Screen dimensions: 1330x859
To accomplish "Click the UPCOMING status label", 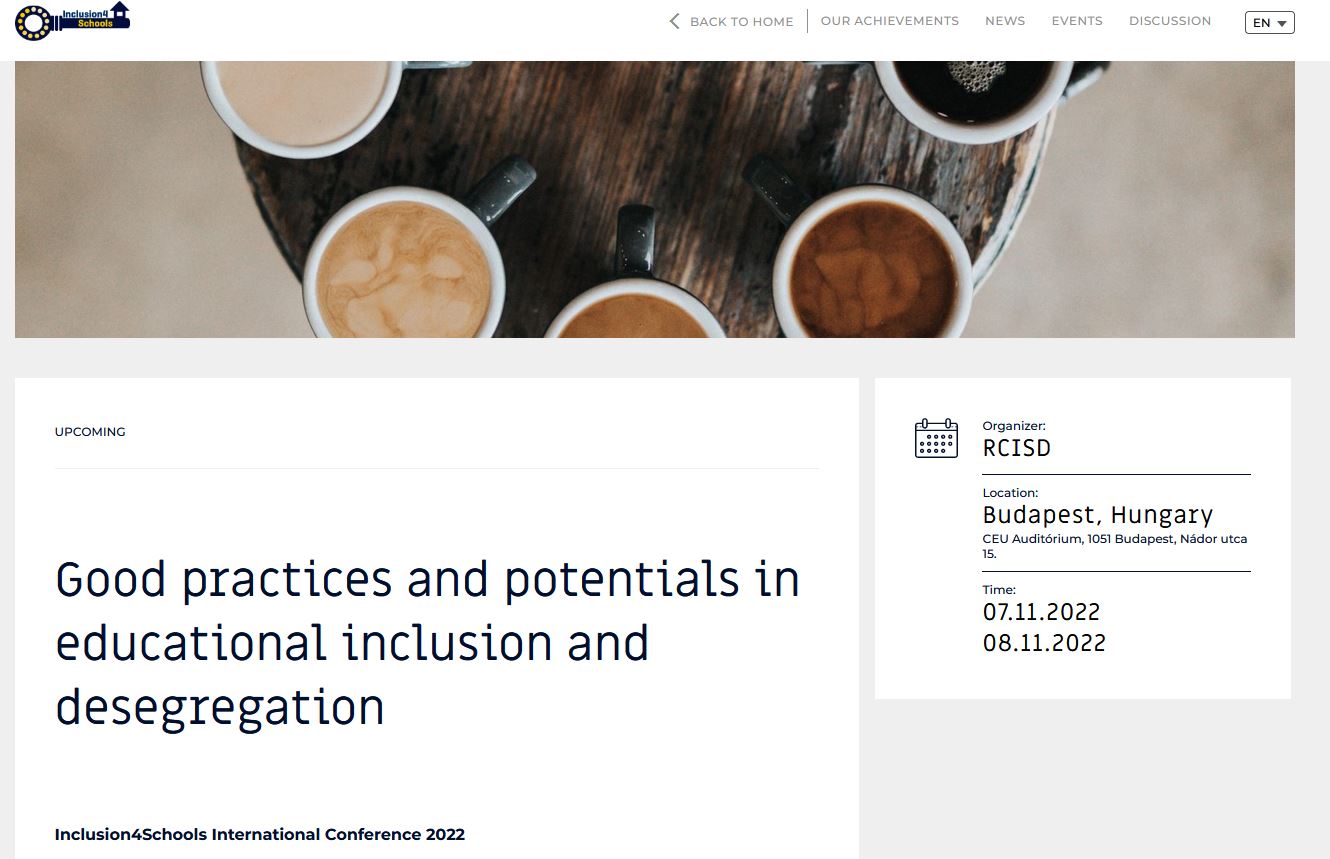I will [x=90, y=432].
